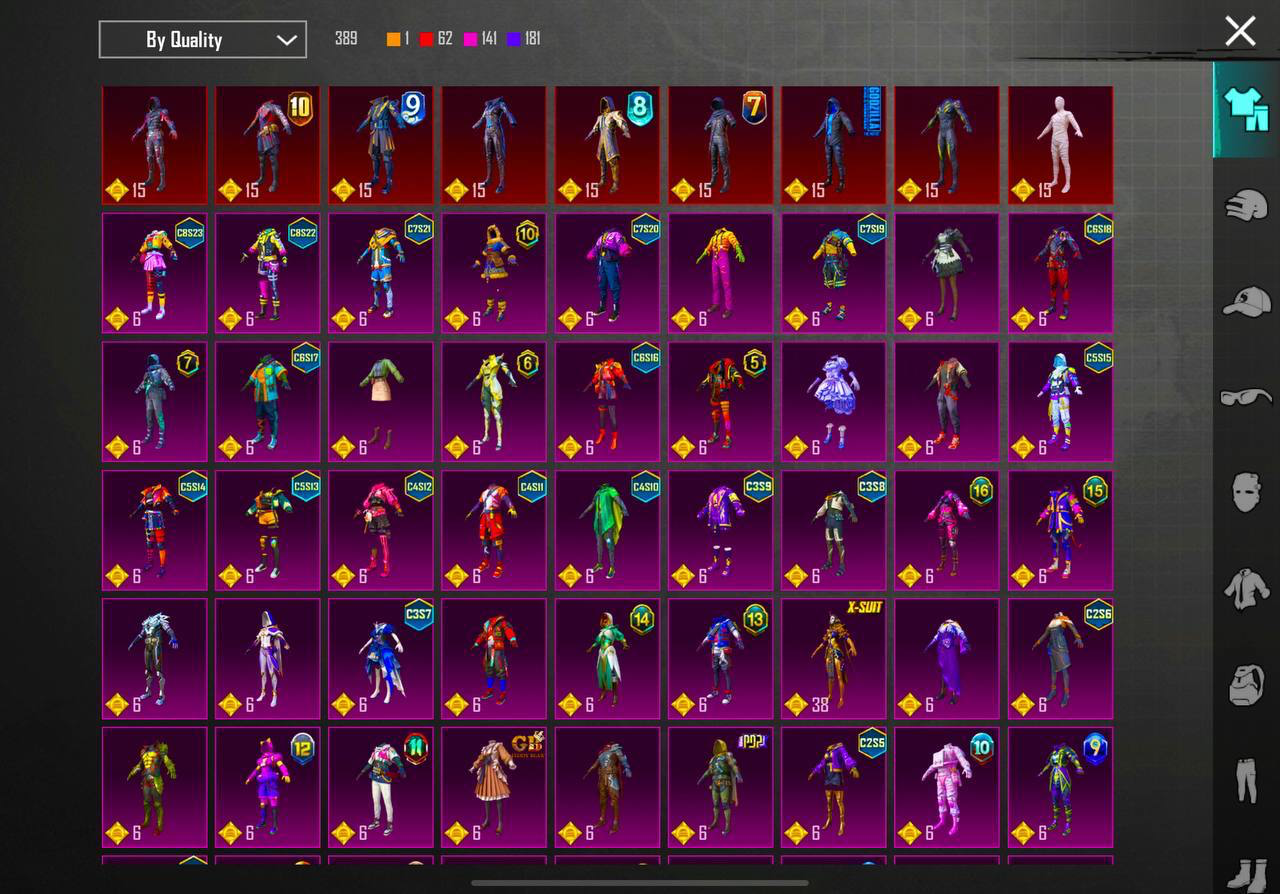This screenshot has height=894, width=1280.
Task: Select the red-tier outfit with badge 10
Action: click(x=268, y=145)
